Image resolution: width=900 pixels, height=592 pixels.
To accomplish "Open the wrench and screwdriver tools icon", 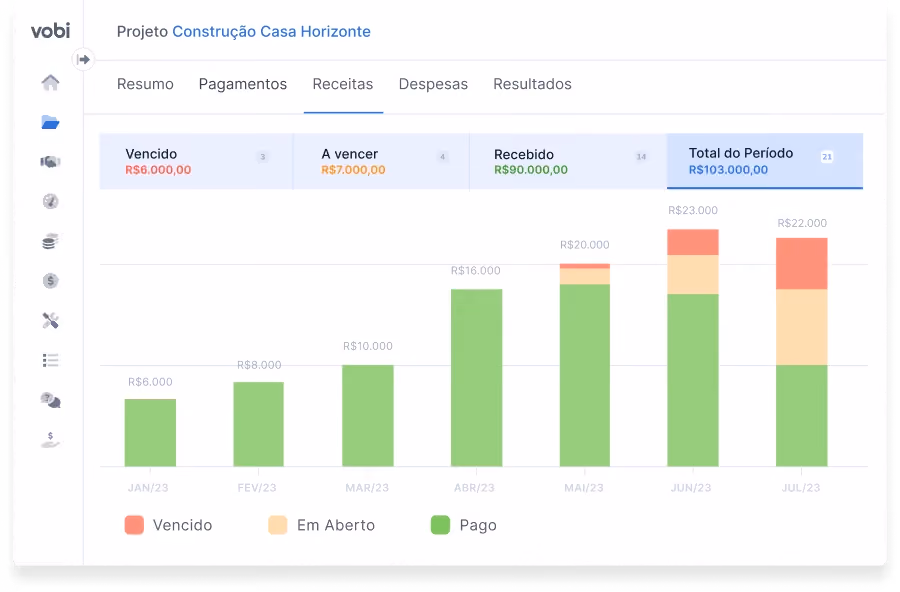I will [51, 320].
